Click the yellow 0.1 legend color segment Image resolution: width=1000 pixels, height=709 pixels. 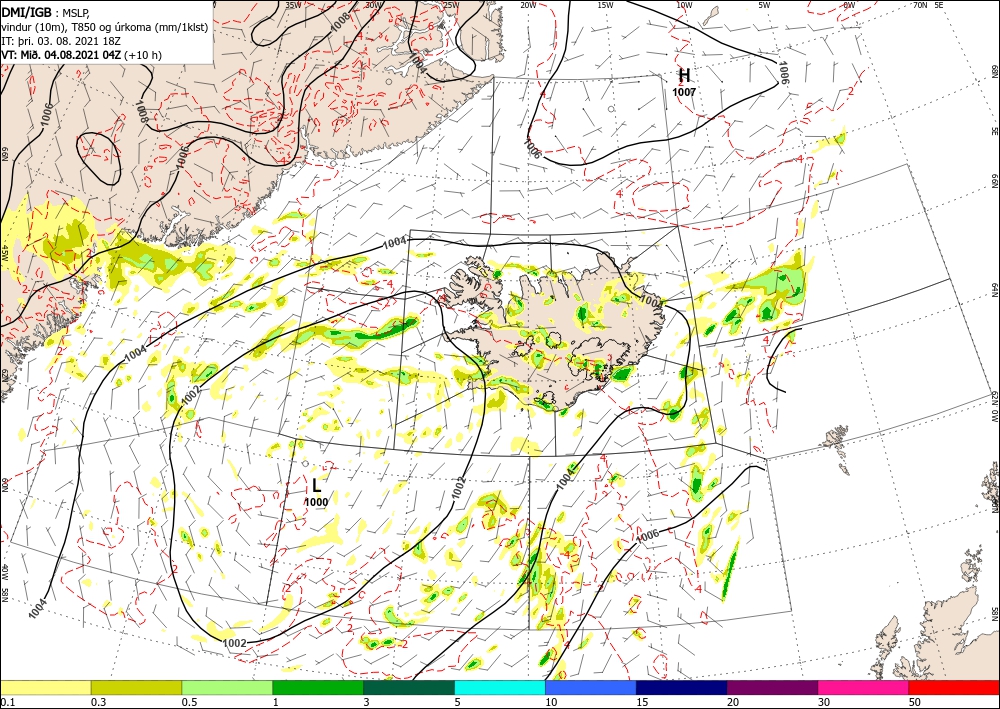[x=45, y=687]
